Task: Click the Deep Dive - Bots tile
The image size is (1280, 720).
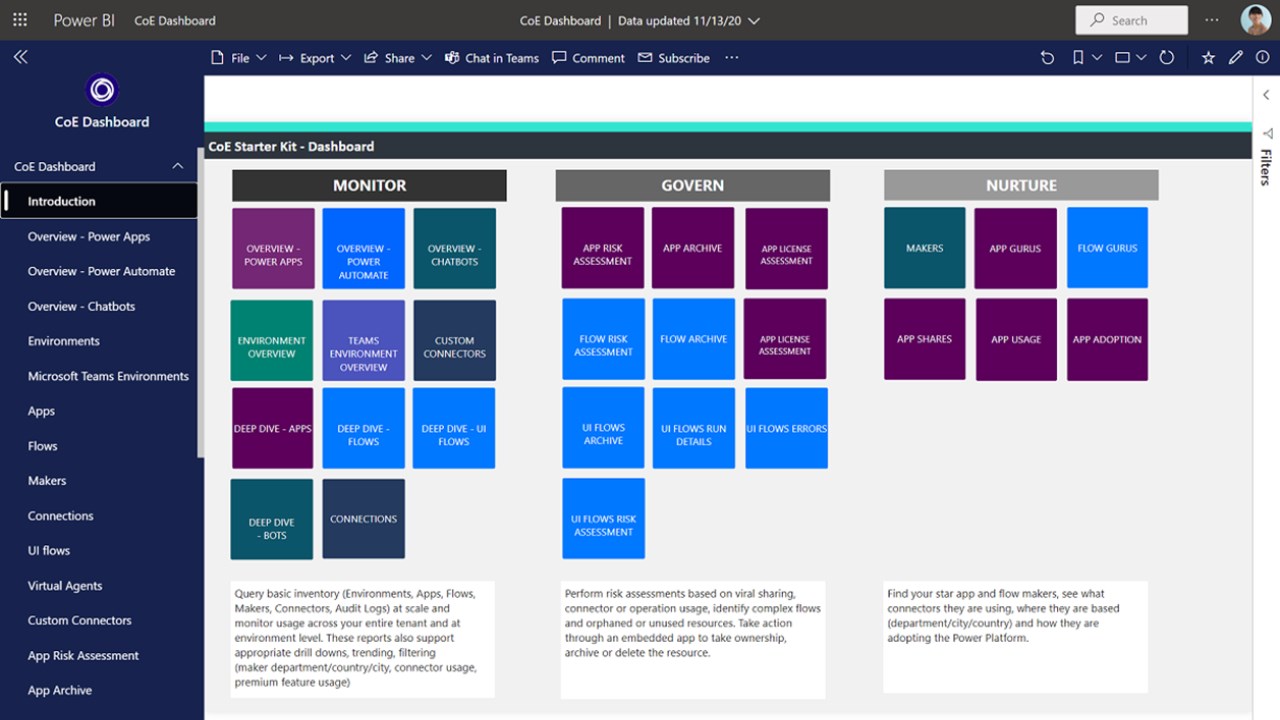Action: pyautogui.click(x=271, y=519)
